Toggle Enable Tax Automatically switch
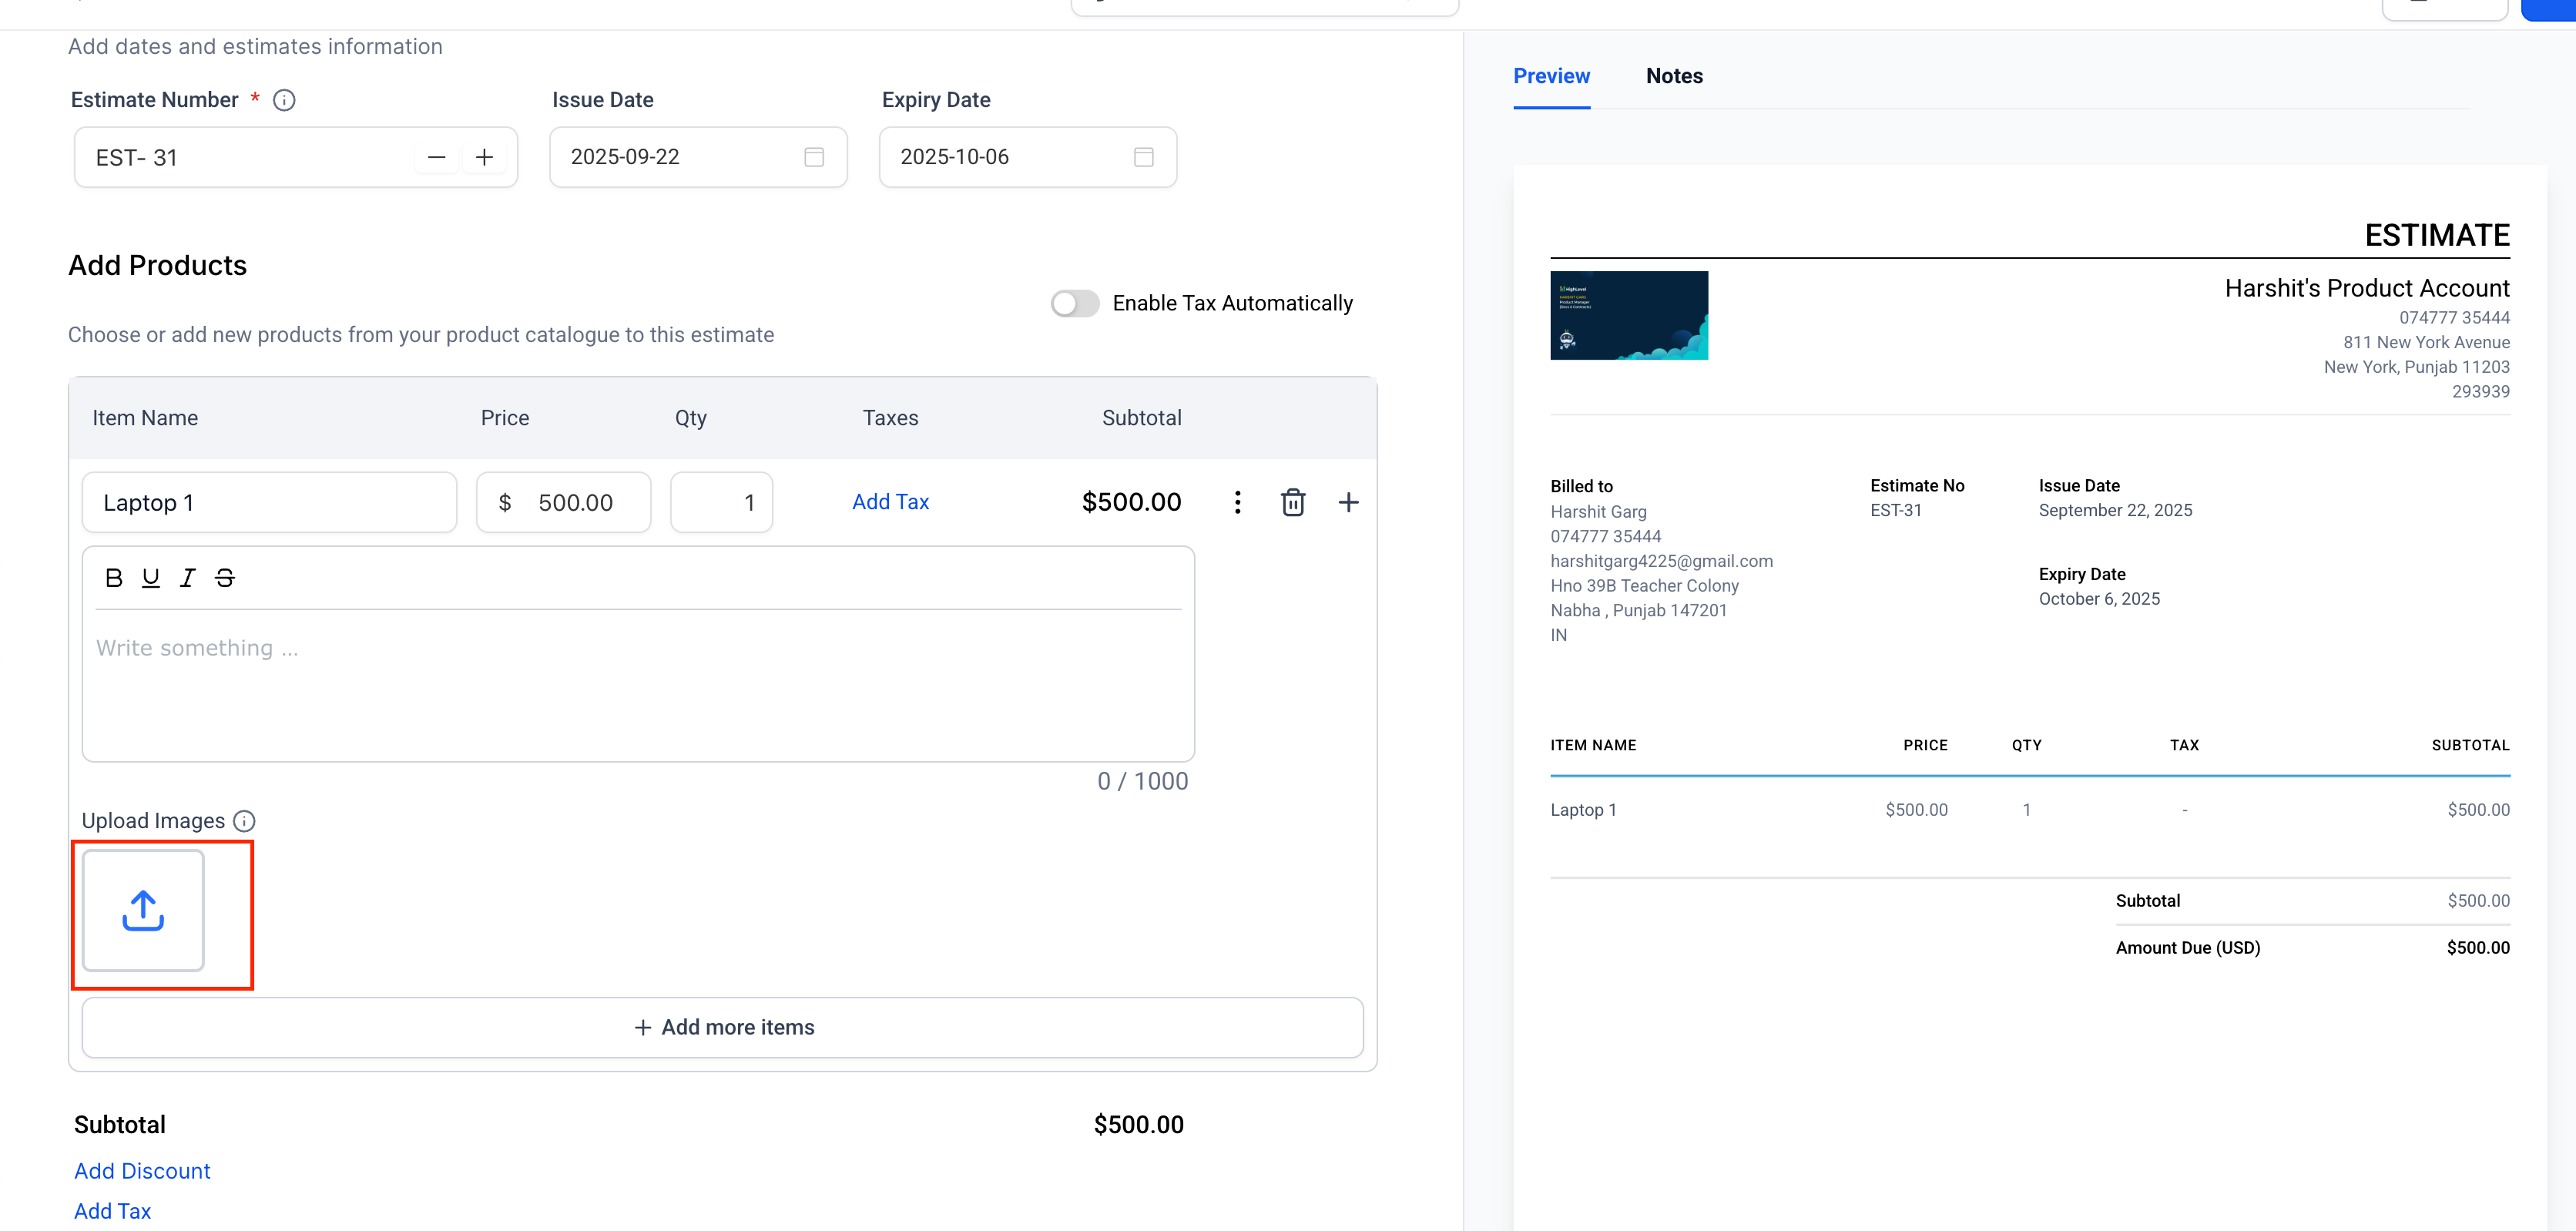The width and height of the screenshot is (2576, 1231). (1075, 303)
